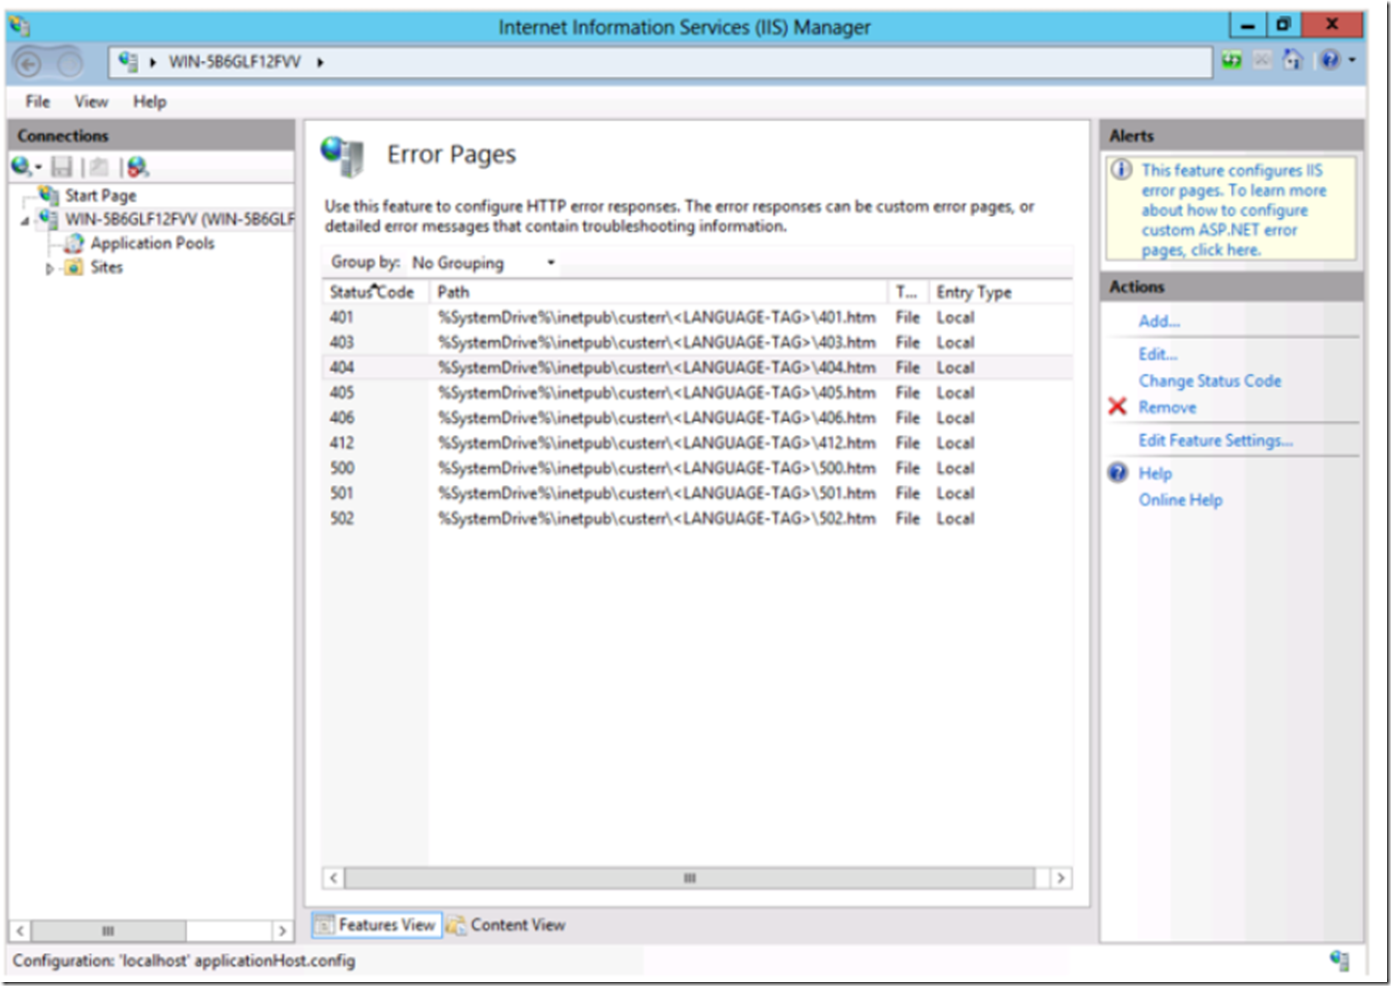
Task: Sort by Entry Type column header
Action: (1000, 292)
